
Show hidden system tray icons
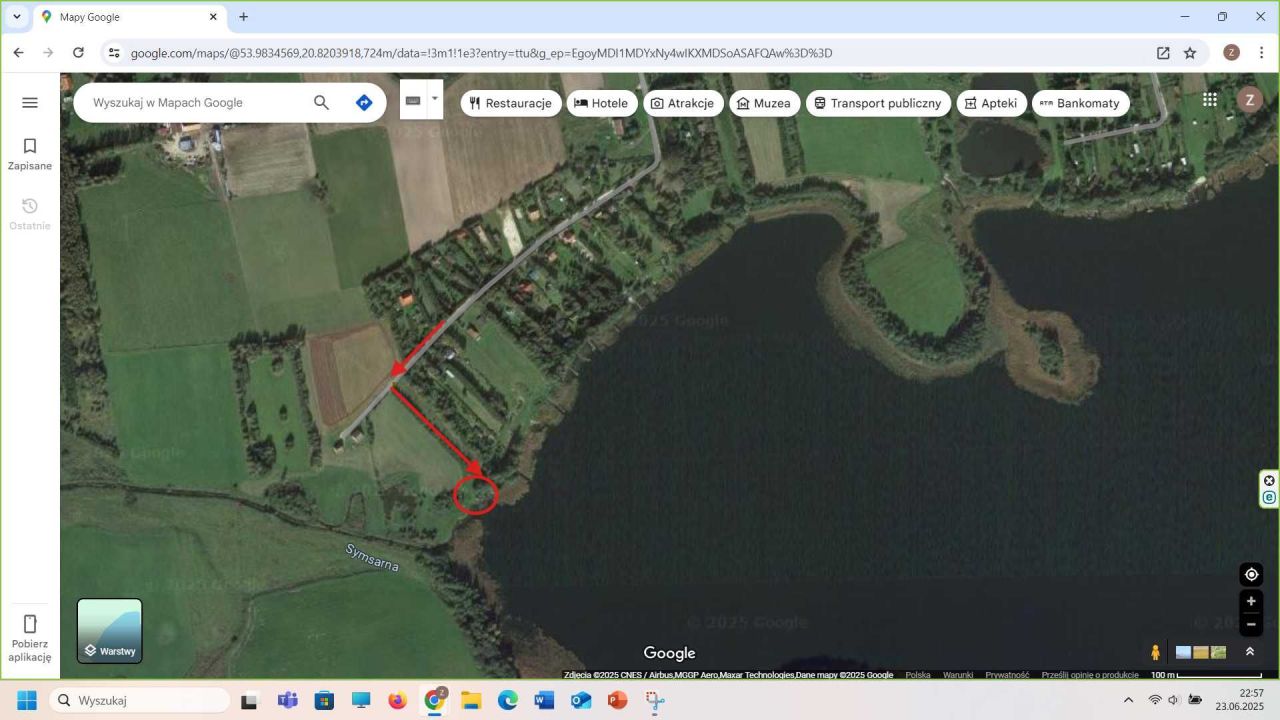(x=1129, y=700)
